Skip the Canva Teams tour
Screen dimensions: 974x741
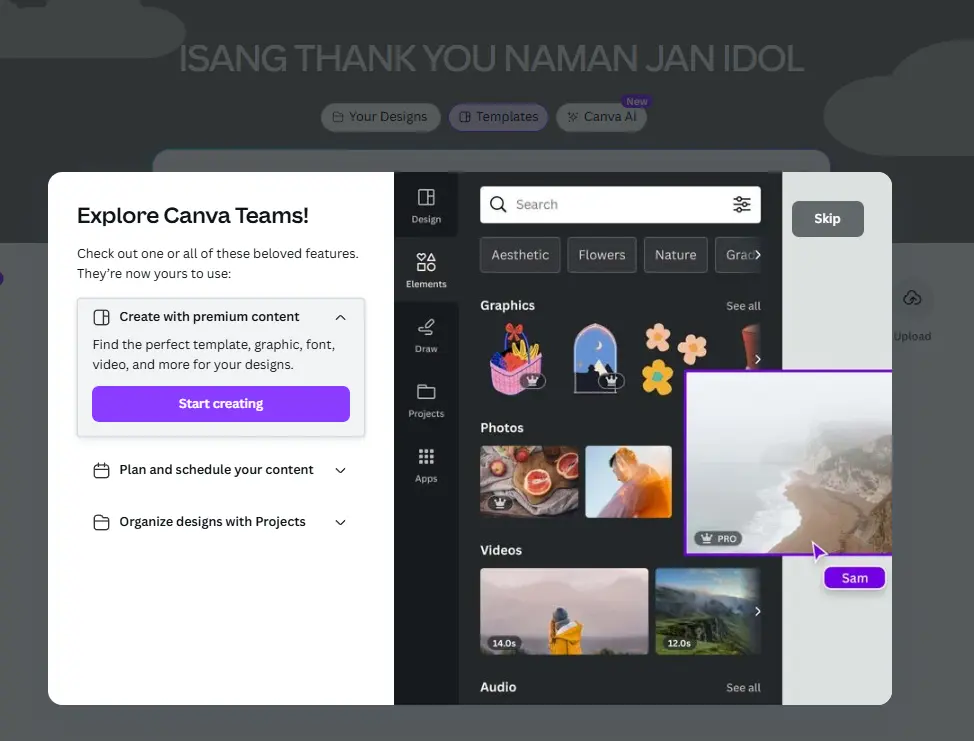click(827, 219)
